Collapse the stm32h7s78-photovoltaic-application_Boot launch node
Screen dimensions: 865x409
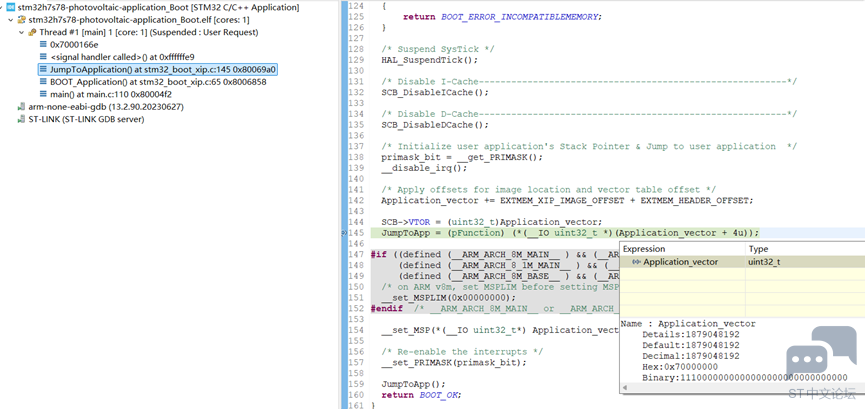(x=2, y=8)
